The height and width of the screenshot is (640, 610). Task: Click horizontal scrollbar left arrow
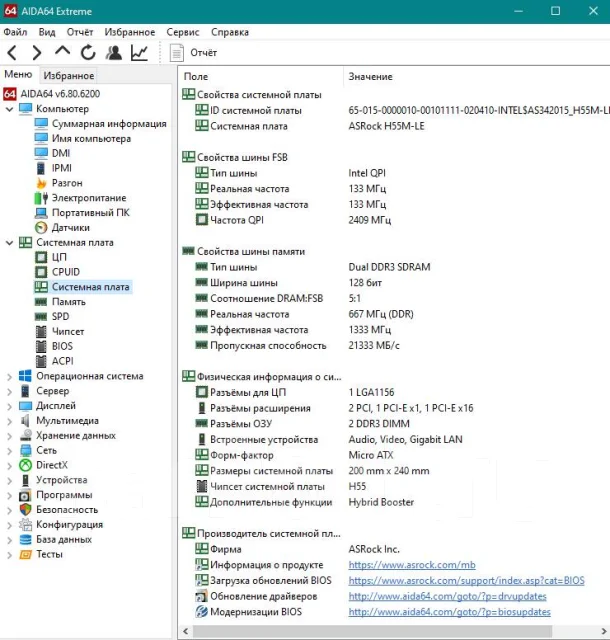tap(185, 631)
